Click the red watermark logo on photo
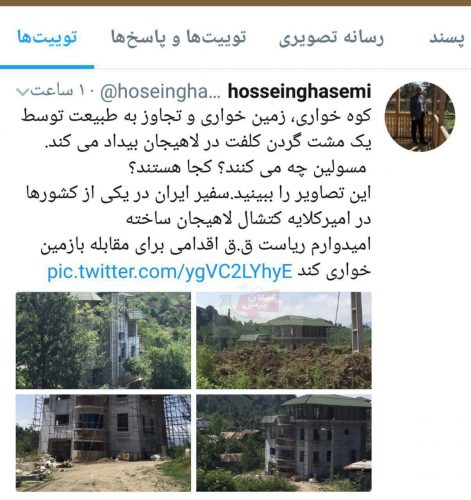The image size is (471, 500). point(258,303)
